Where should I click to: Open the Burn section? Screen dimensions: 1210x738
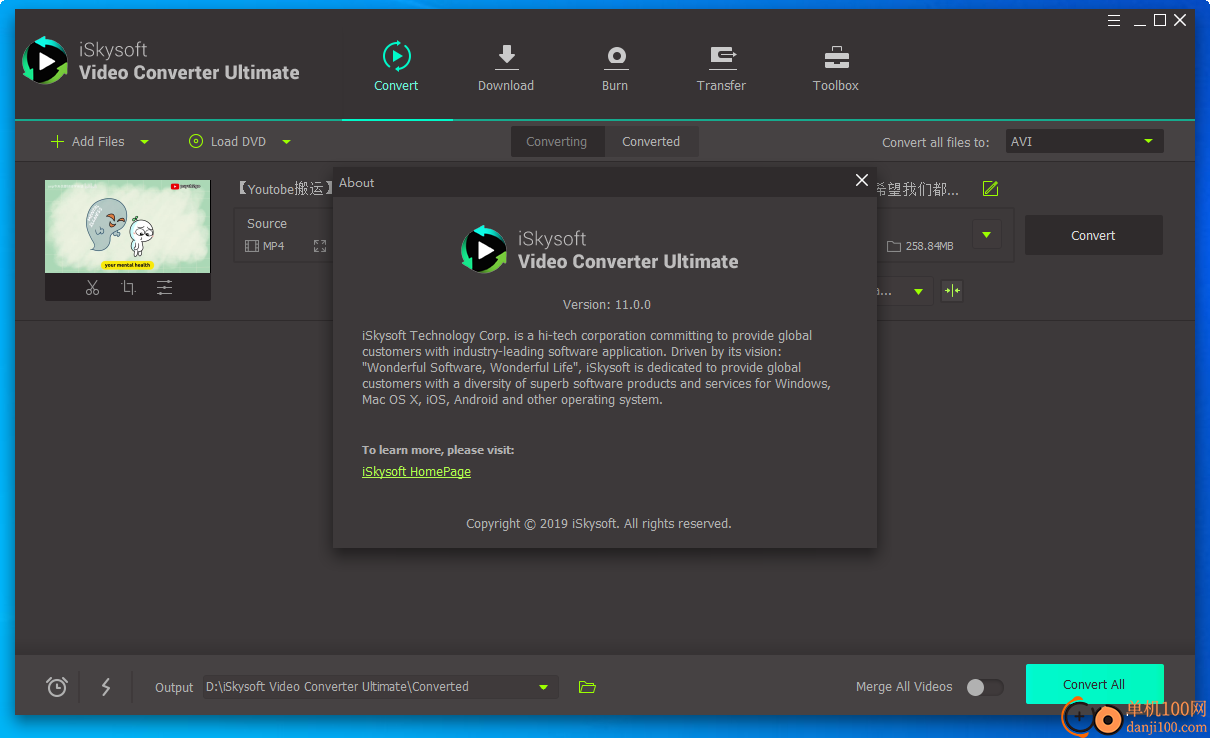615,67
